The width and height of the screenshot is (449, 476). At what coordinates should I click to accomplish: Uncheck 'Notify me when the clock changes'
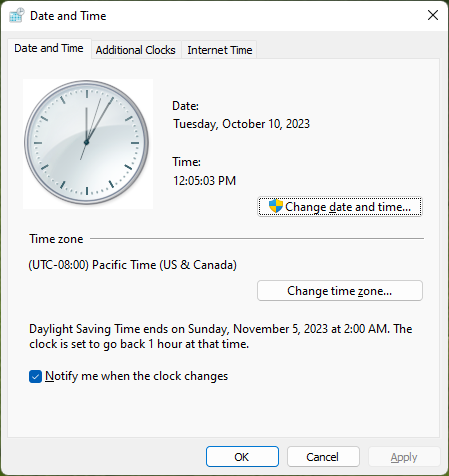35,377
